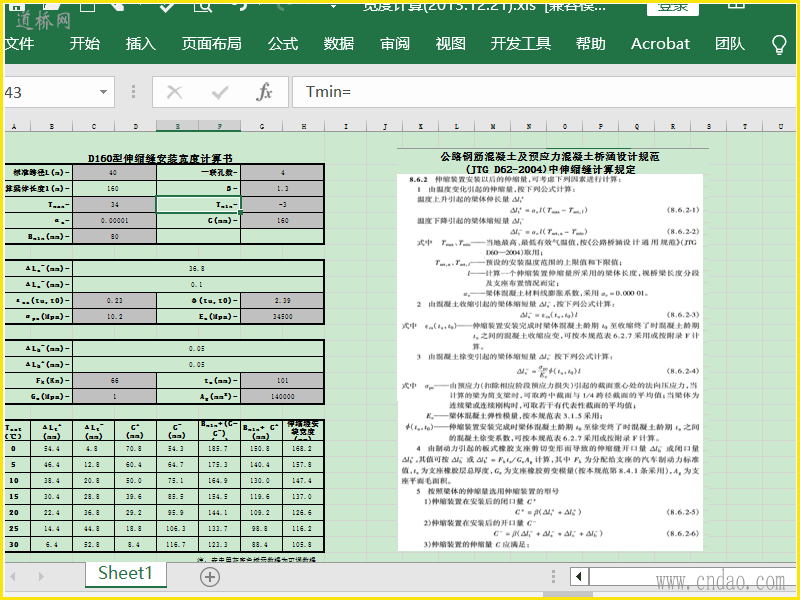Select table cell 123.3

[x=218, y=544]
